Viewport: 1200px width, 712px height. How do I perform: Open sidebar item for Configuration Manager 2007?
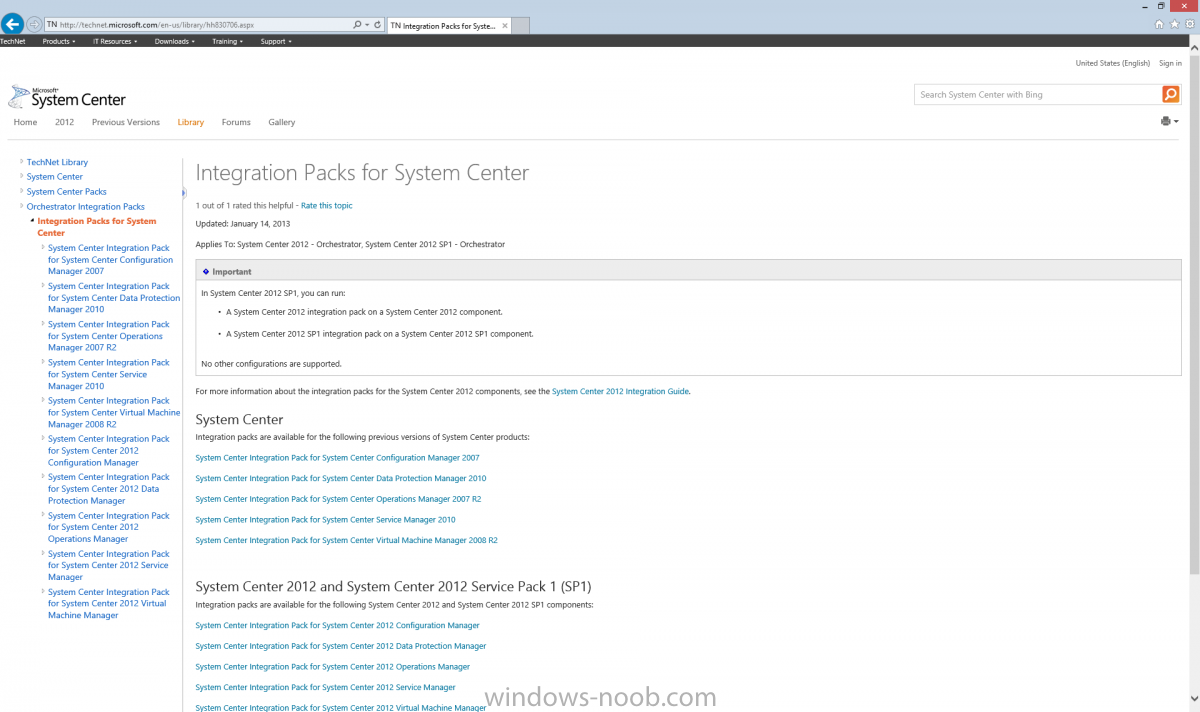click(110, 260)
